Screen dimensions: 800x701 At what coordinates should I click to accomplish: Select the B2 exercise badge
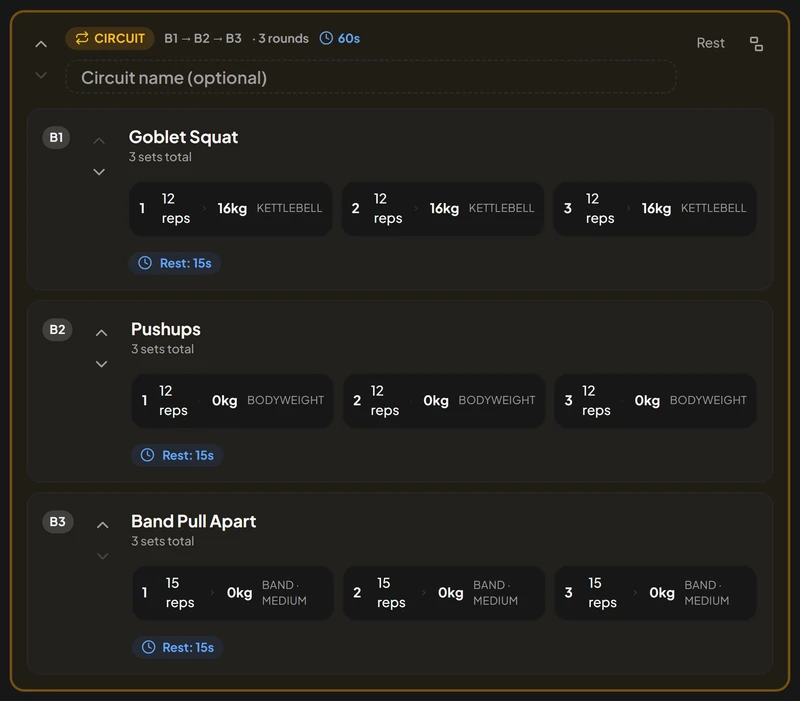click(x=57, y=330)
